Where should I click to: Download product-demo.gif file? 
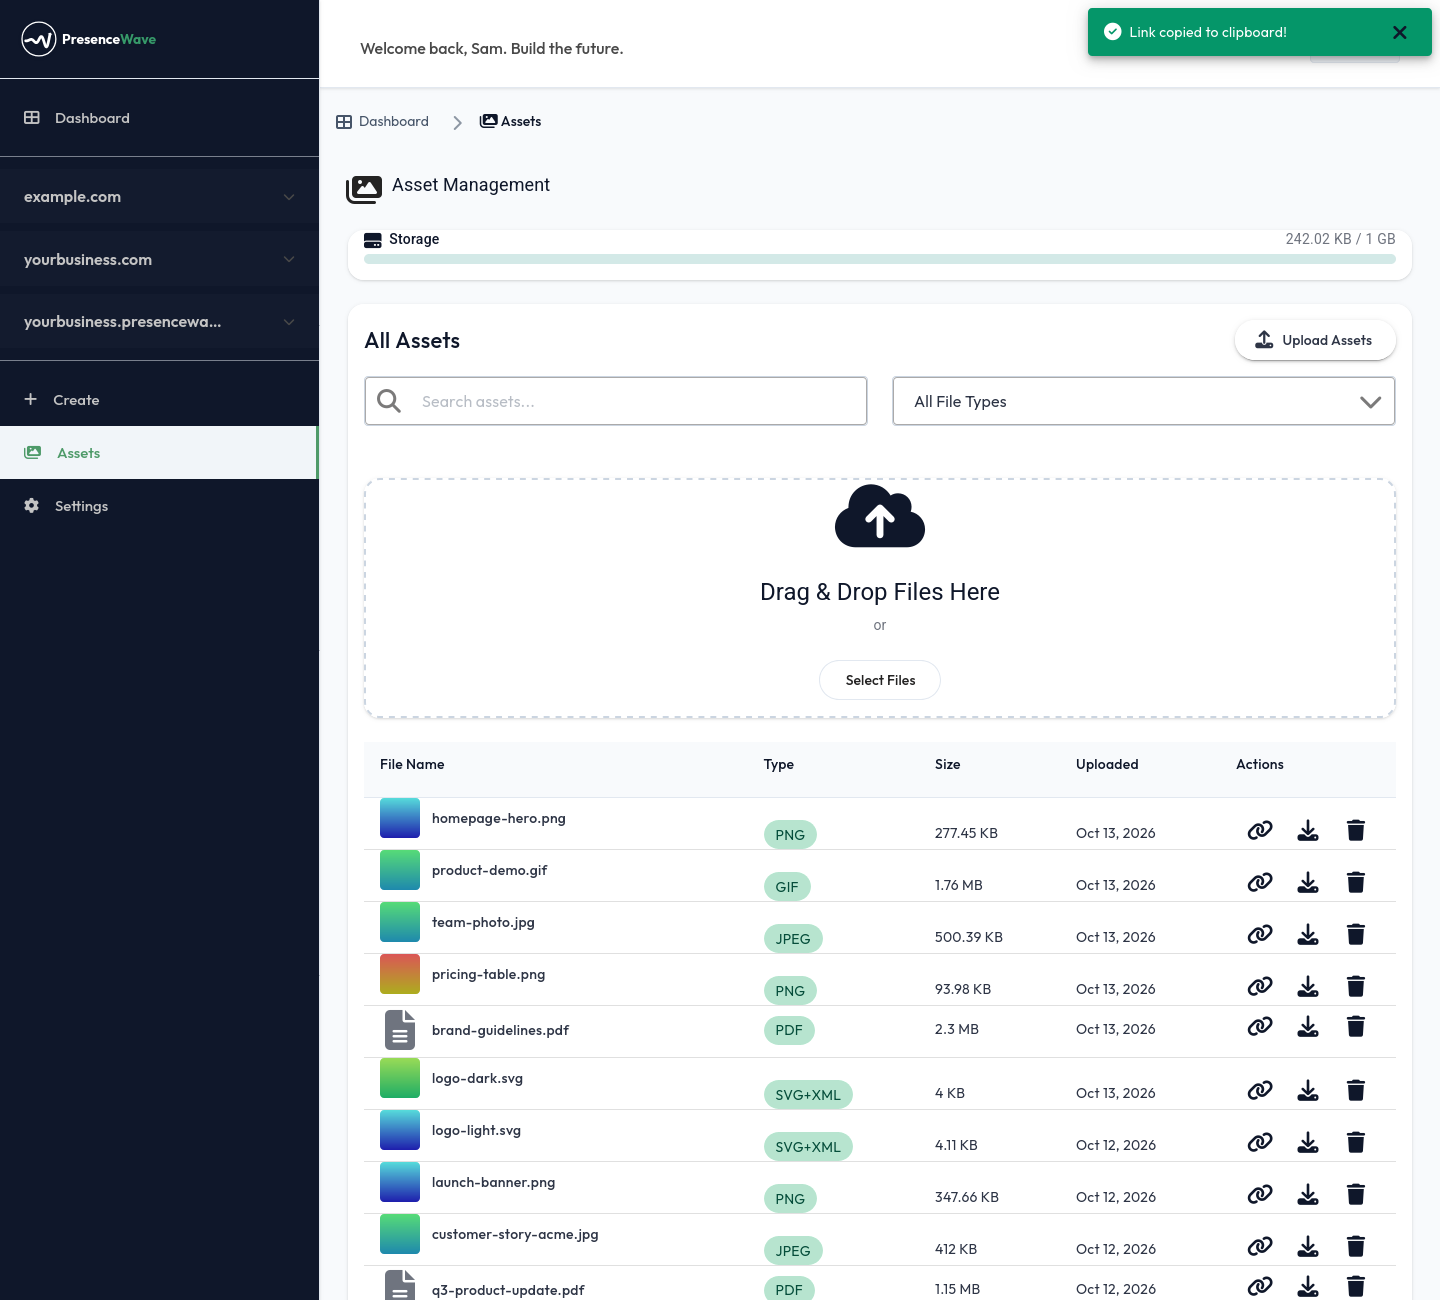click(1308, 882)
